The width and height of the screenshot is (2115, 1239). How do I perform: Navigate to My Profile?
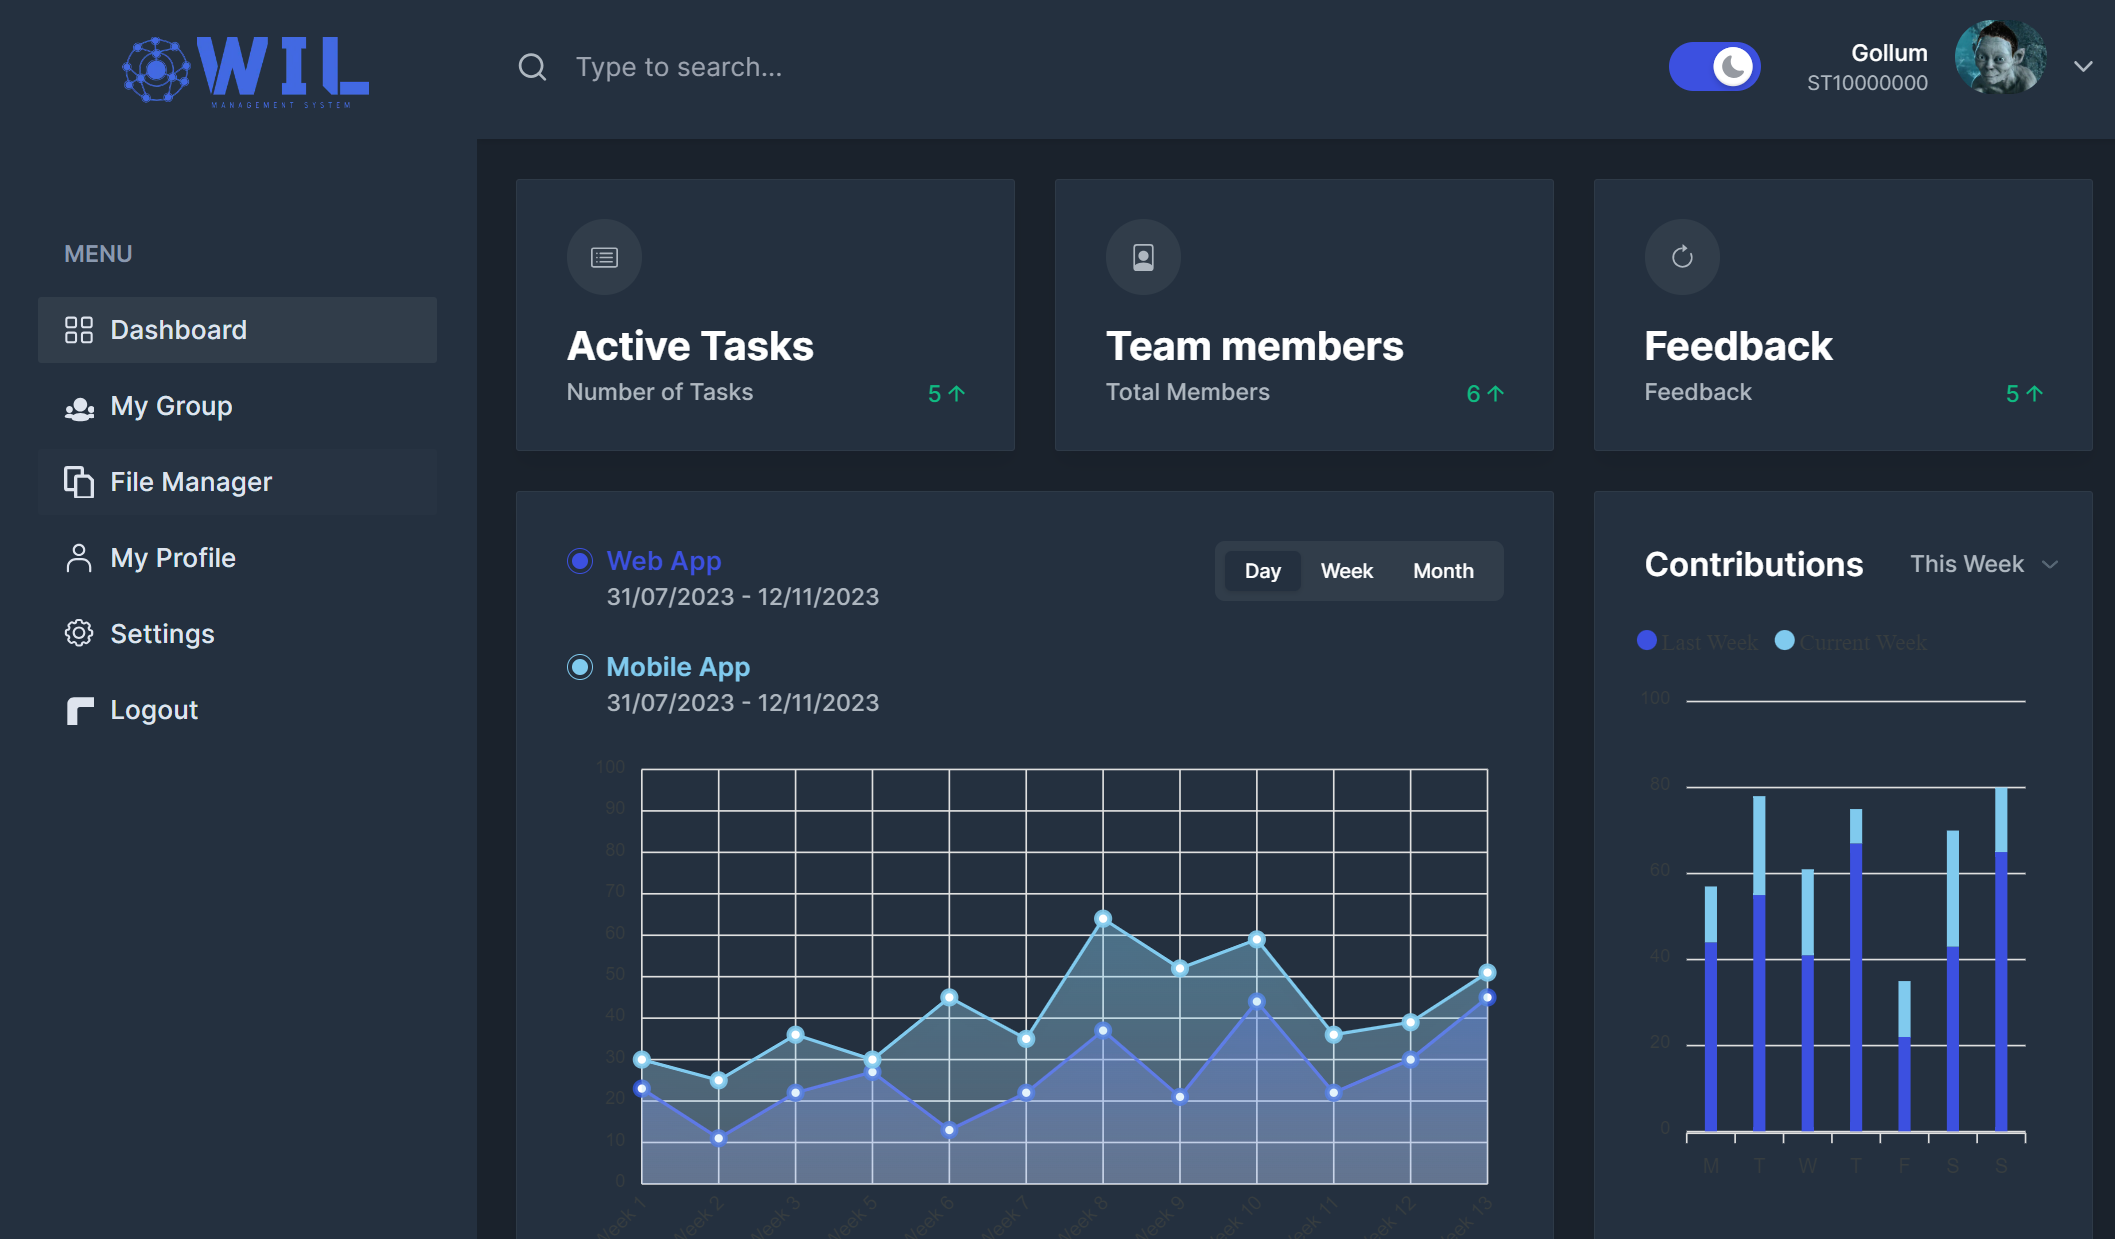pyautogui.click(x=237, y=558)
